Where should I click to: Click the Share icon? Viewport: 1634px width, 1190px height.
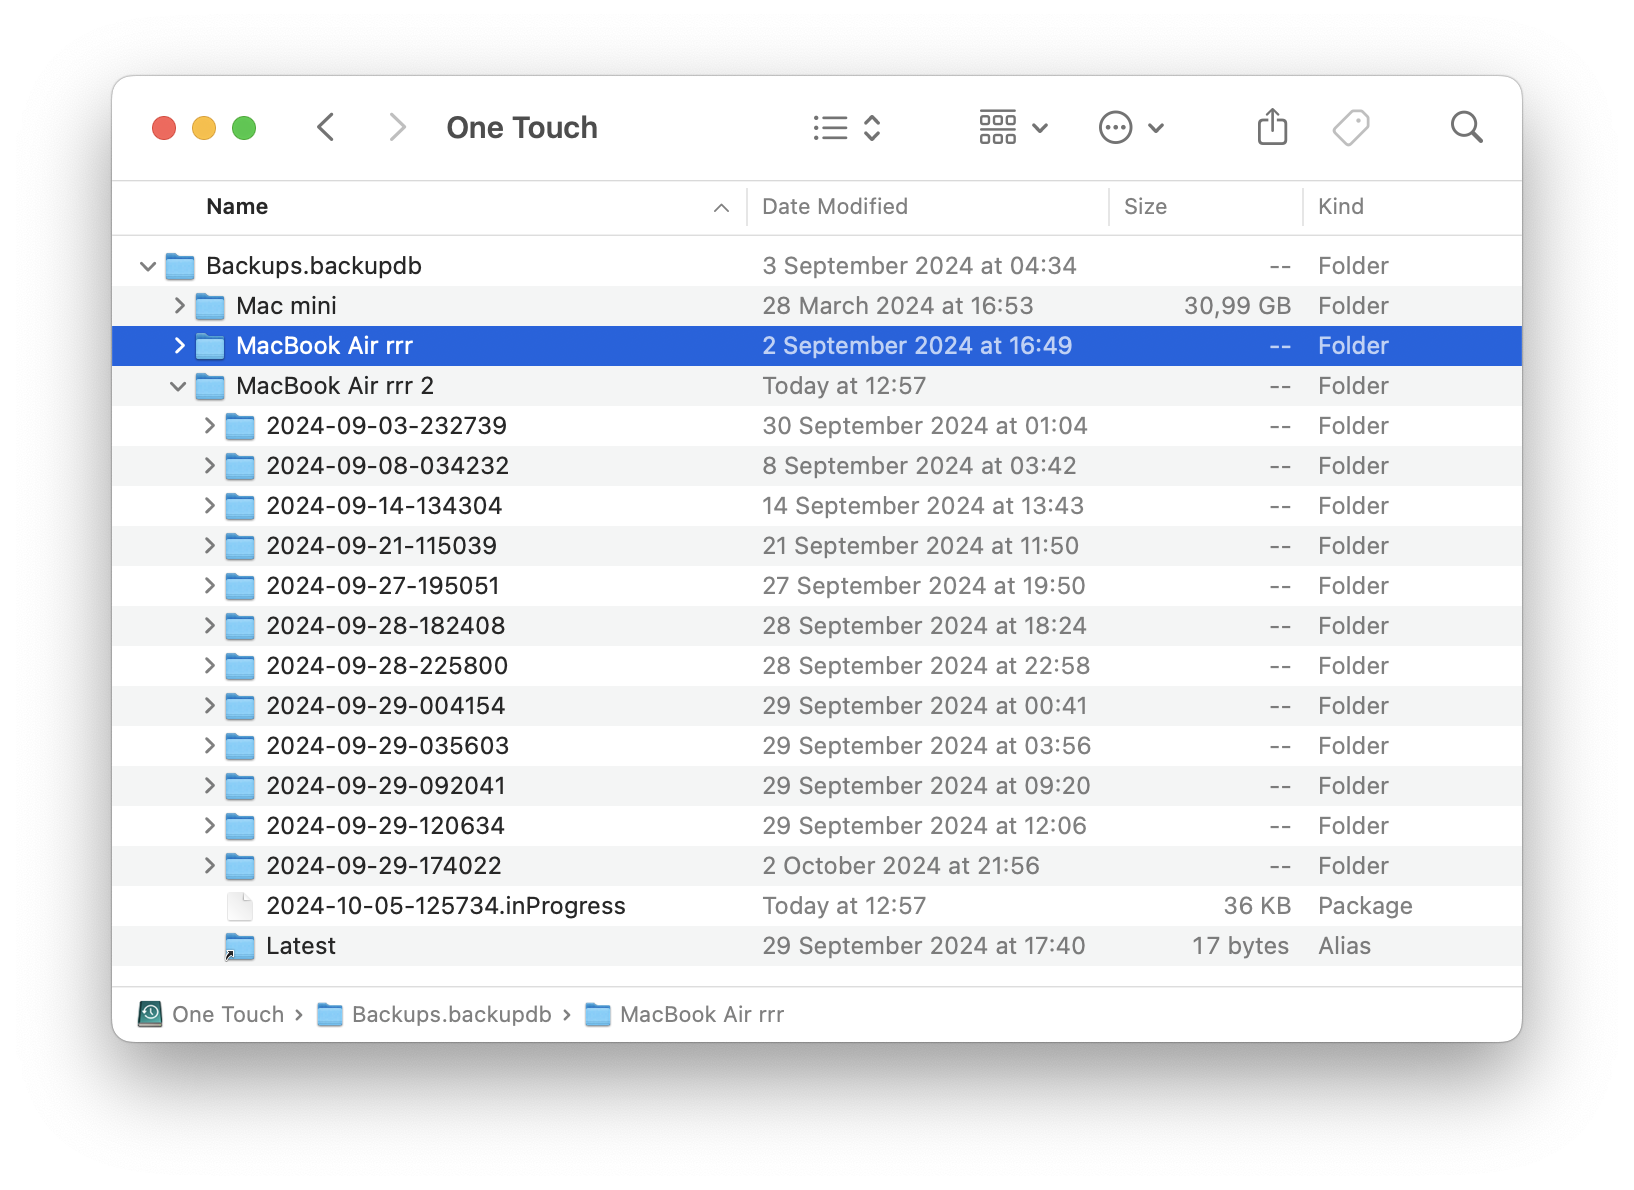pyautogui.click(x=1272, y=127)
